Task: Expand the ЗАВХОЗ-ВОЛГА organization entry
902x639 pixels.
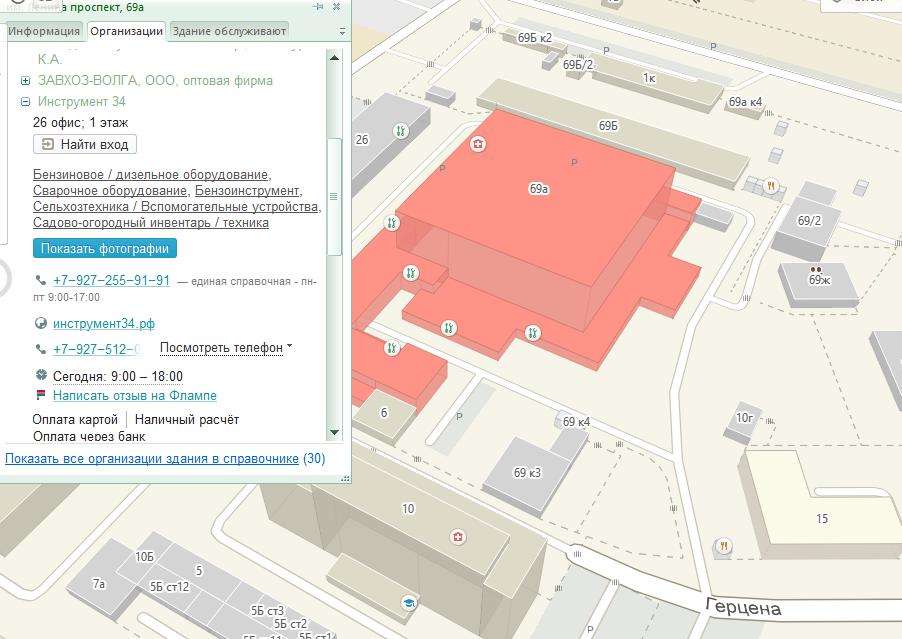Action: 26,81
